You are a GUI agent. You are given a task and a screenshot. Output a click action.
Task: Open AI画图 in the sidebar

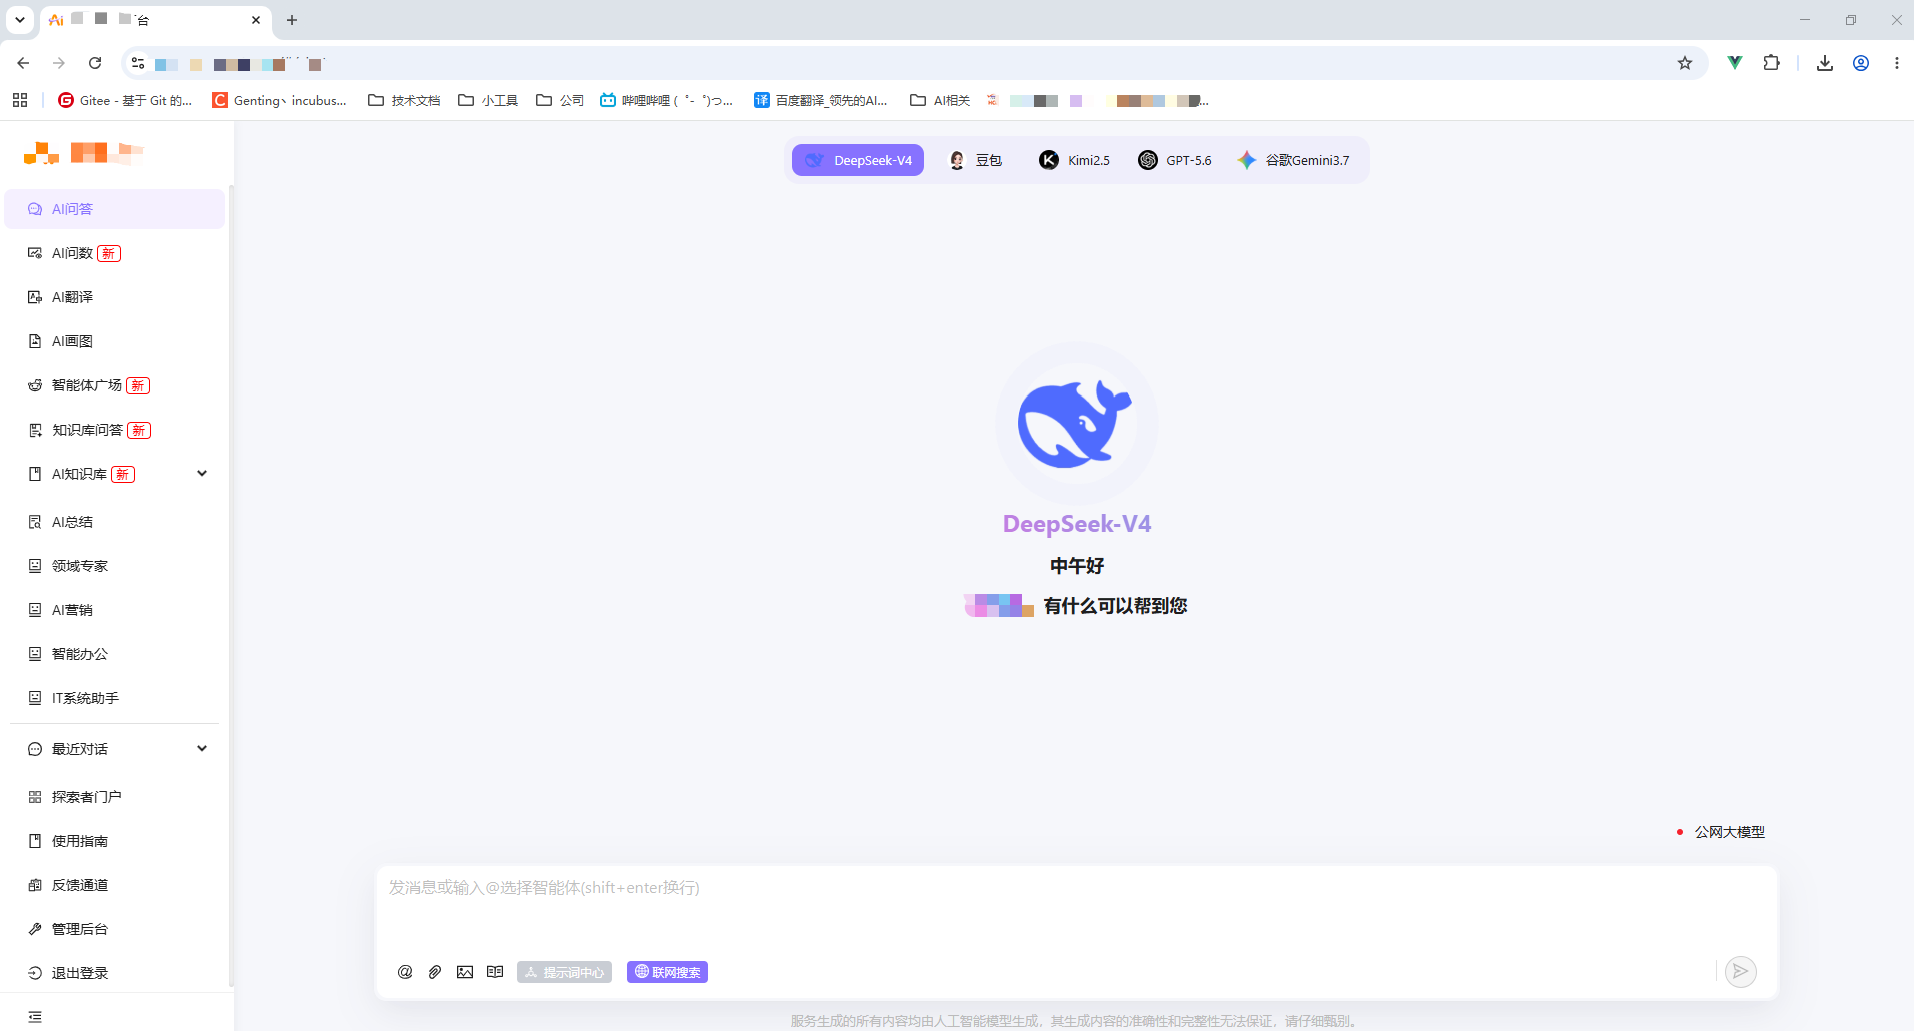115,341
